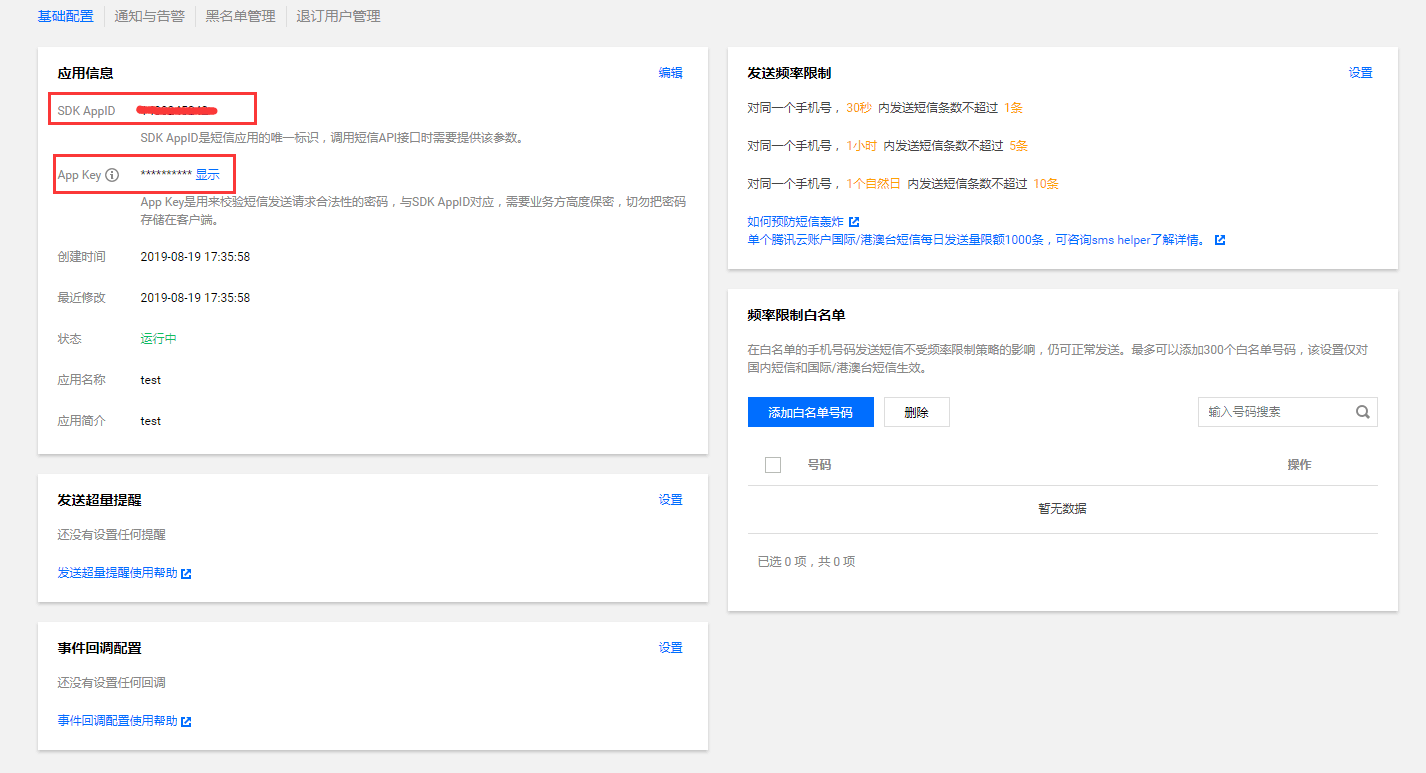Click external link icon after sms helper notice
The width and height of the screenshot is (1426, 773).
1220,241
